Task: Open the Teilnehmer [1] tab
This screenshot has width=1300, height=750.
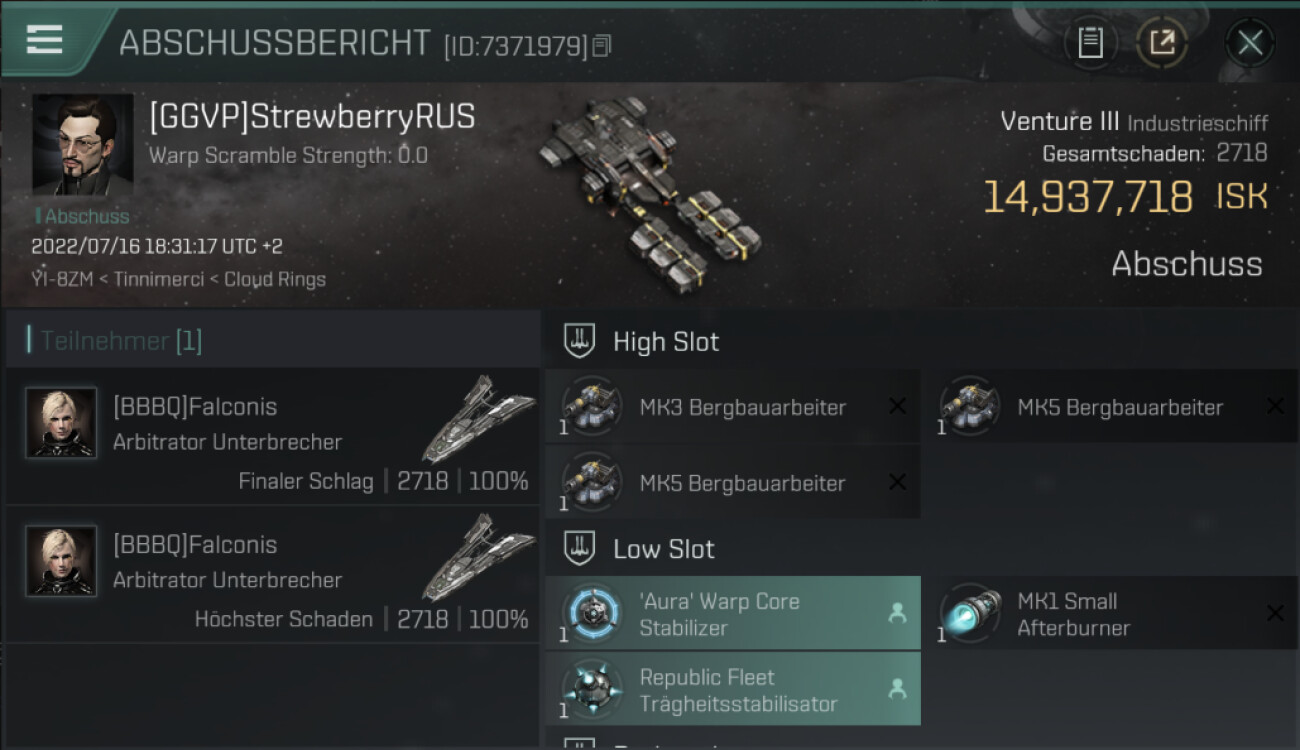Action: 121,341
